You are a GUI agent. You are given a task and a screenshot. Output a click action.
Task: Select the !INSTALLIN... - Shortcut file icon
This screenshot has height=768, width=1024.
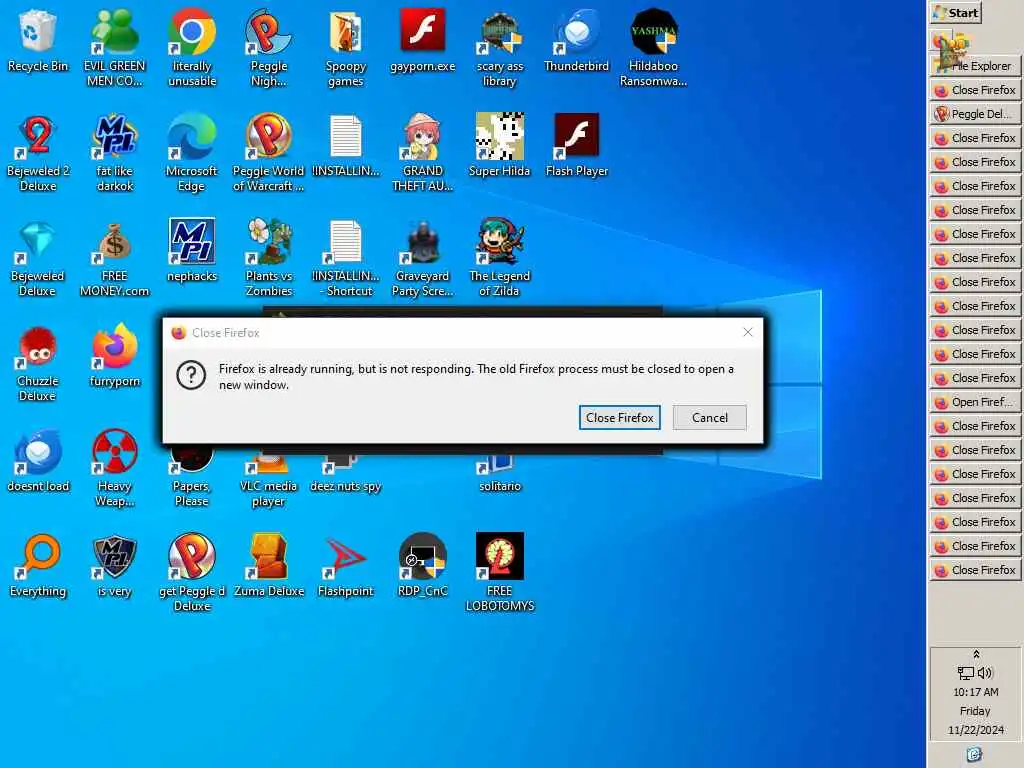[x=345, y=257]
